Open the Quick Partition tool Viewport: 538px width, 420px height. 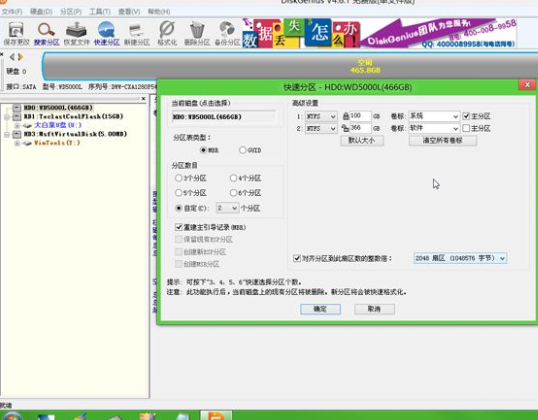pos(106,33)
